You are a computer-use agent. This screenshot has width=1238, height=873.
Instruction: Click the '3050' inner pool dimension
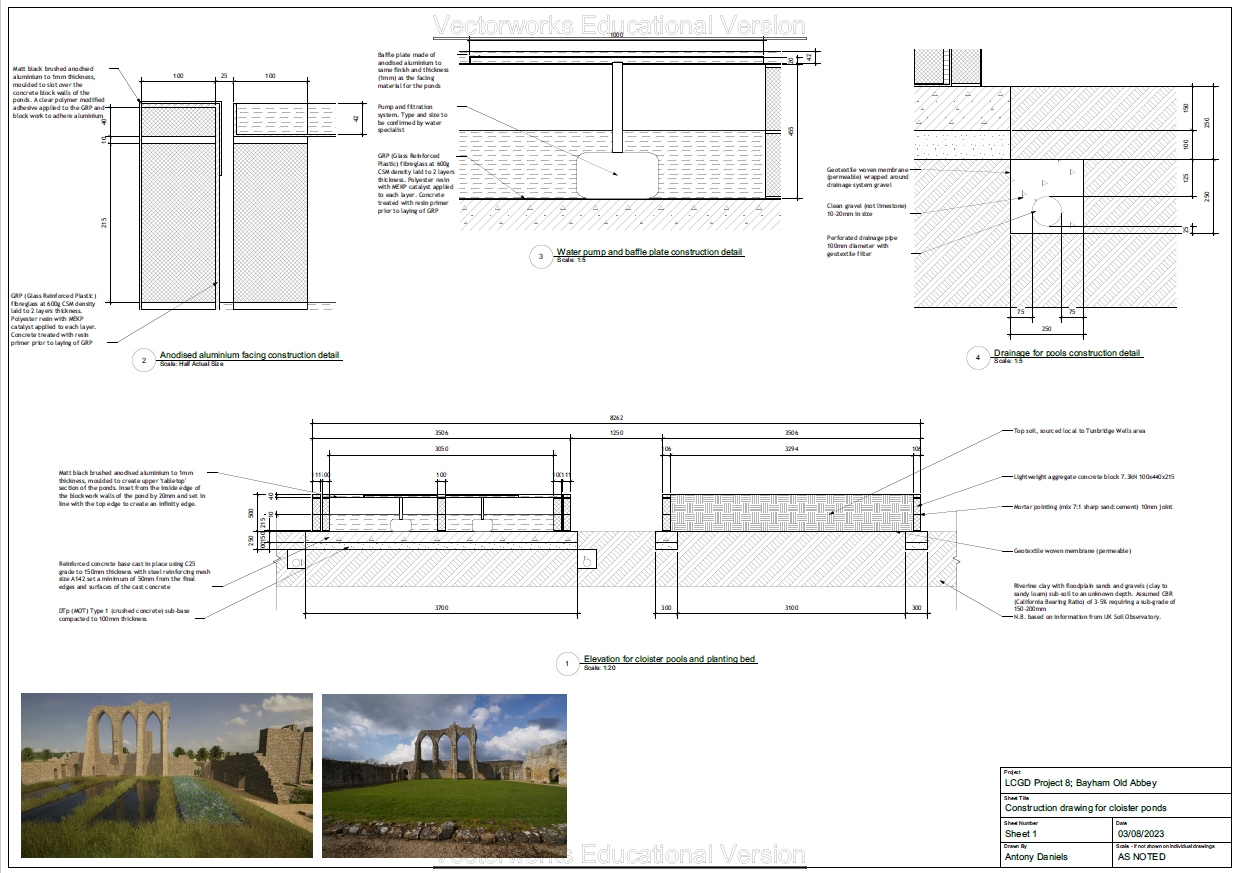(x=440, y=450)
